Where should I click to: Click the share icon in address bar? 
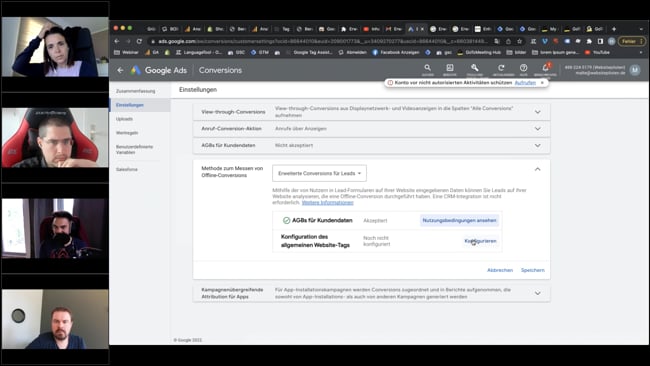(508, 41)
